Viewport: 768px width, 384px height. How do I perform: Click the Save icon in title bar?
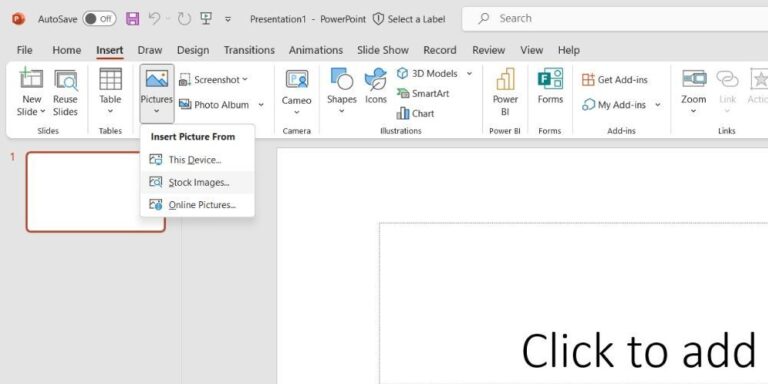point(133,19)
